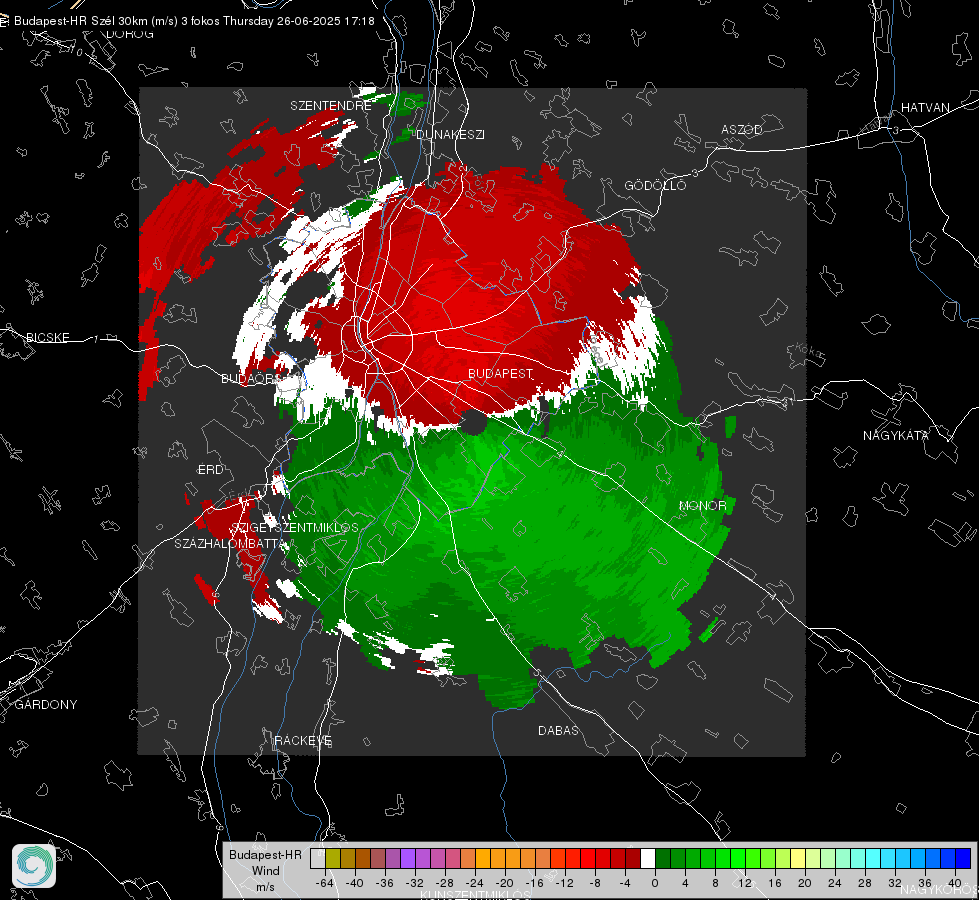Select the white zero-velocity legend swatch
This screenshot has height=900, width=979.
pos(648,858)
